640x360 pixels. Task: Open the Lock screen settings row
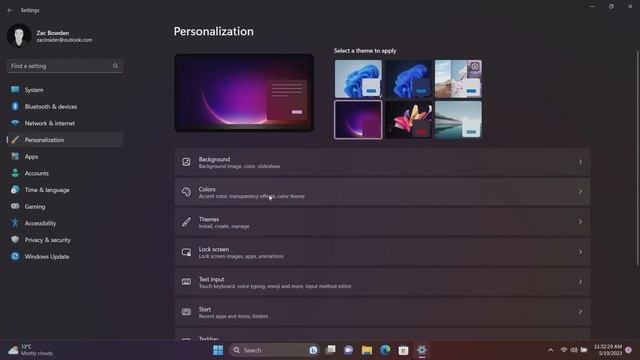tap(382, 252)
